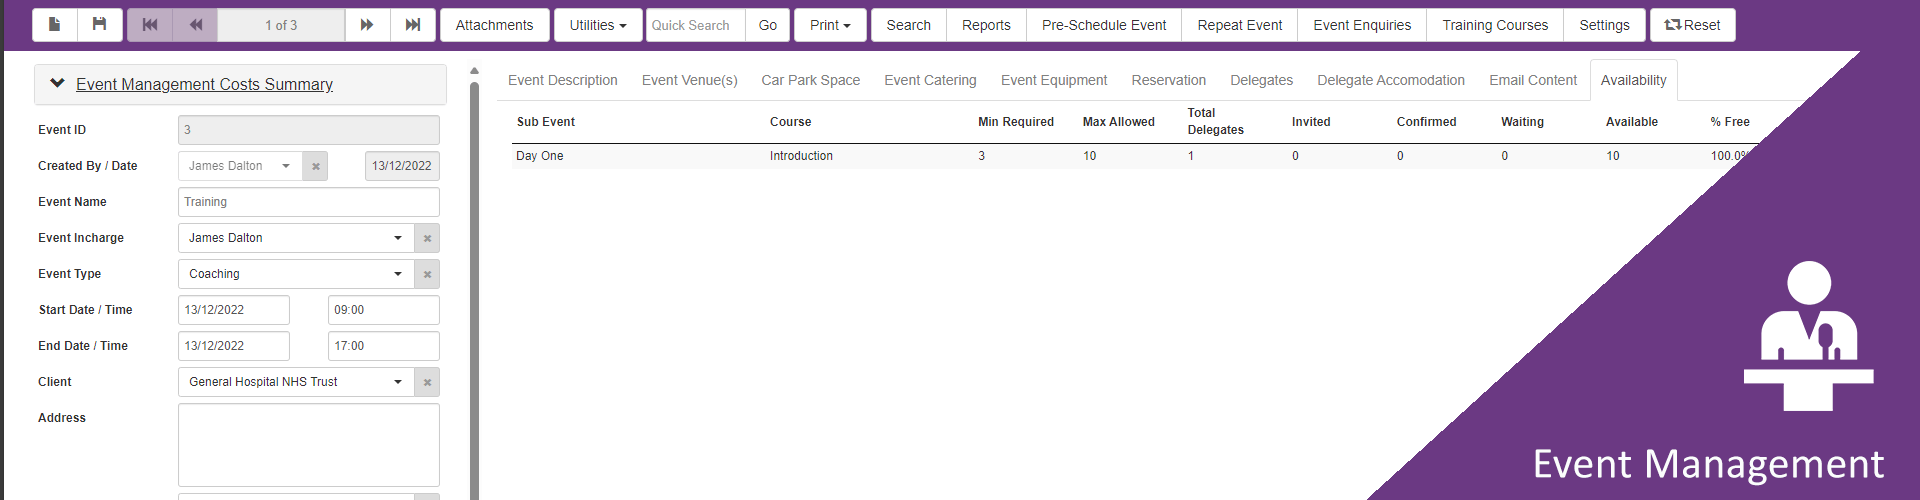Image resolution: width=1920 pixels, height=500 pixels.
Task: Open the Car Park Space tab
Action: pos(811,80)
